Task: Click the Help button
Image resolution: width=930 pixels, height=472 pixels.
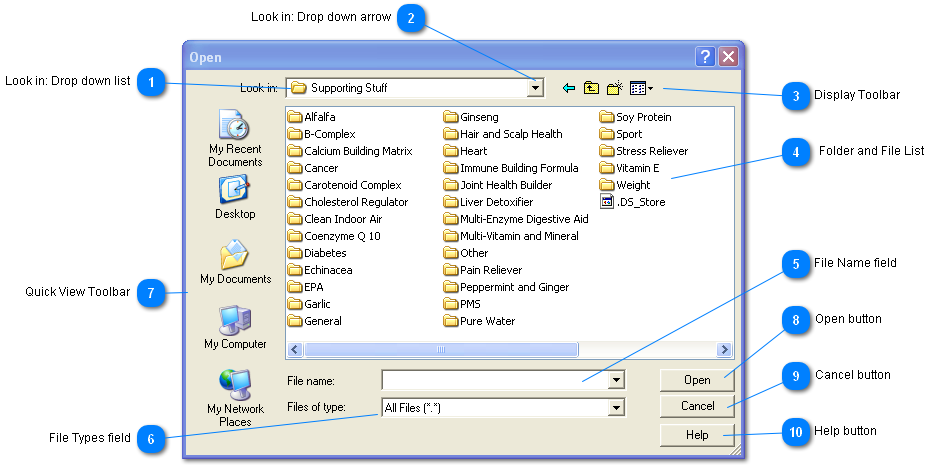Action: click(697, 435)
